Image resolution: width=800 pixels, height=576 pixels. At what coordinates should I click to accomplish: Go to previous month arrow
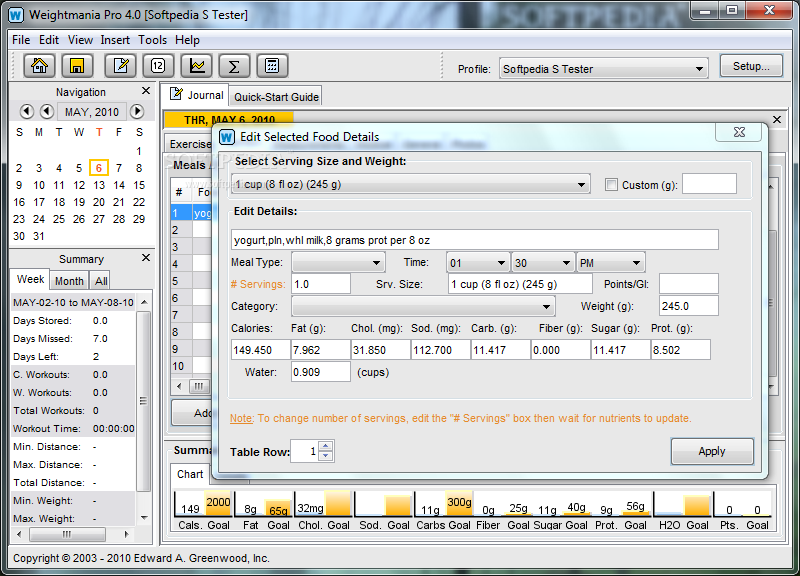click(47, 111)
